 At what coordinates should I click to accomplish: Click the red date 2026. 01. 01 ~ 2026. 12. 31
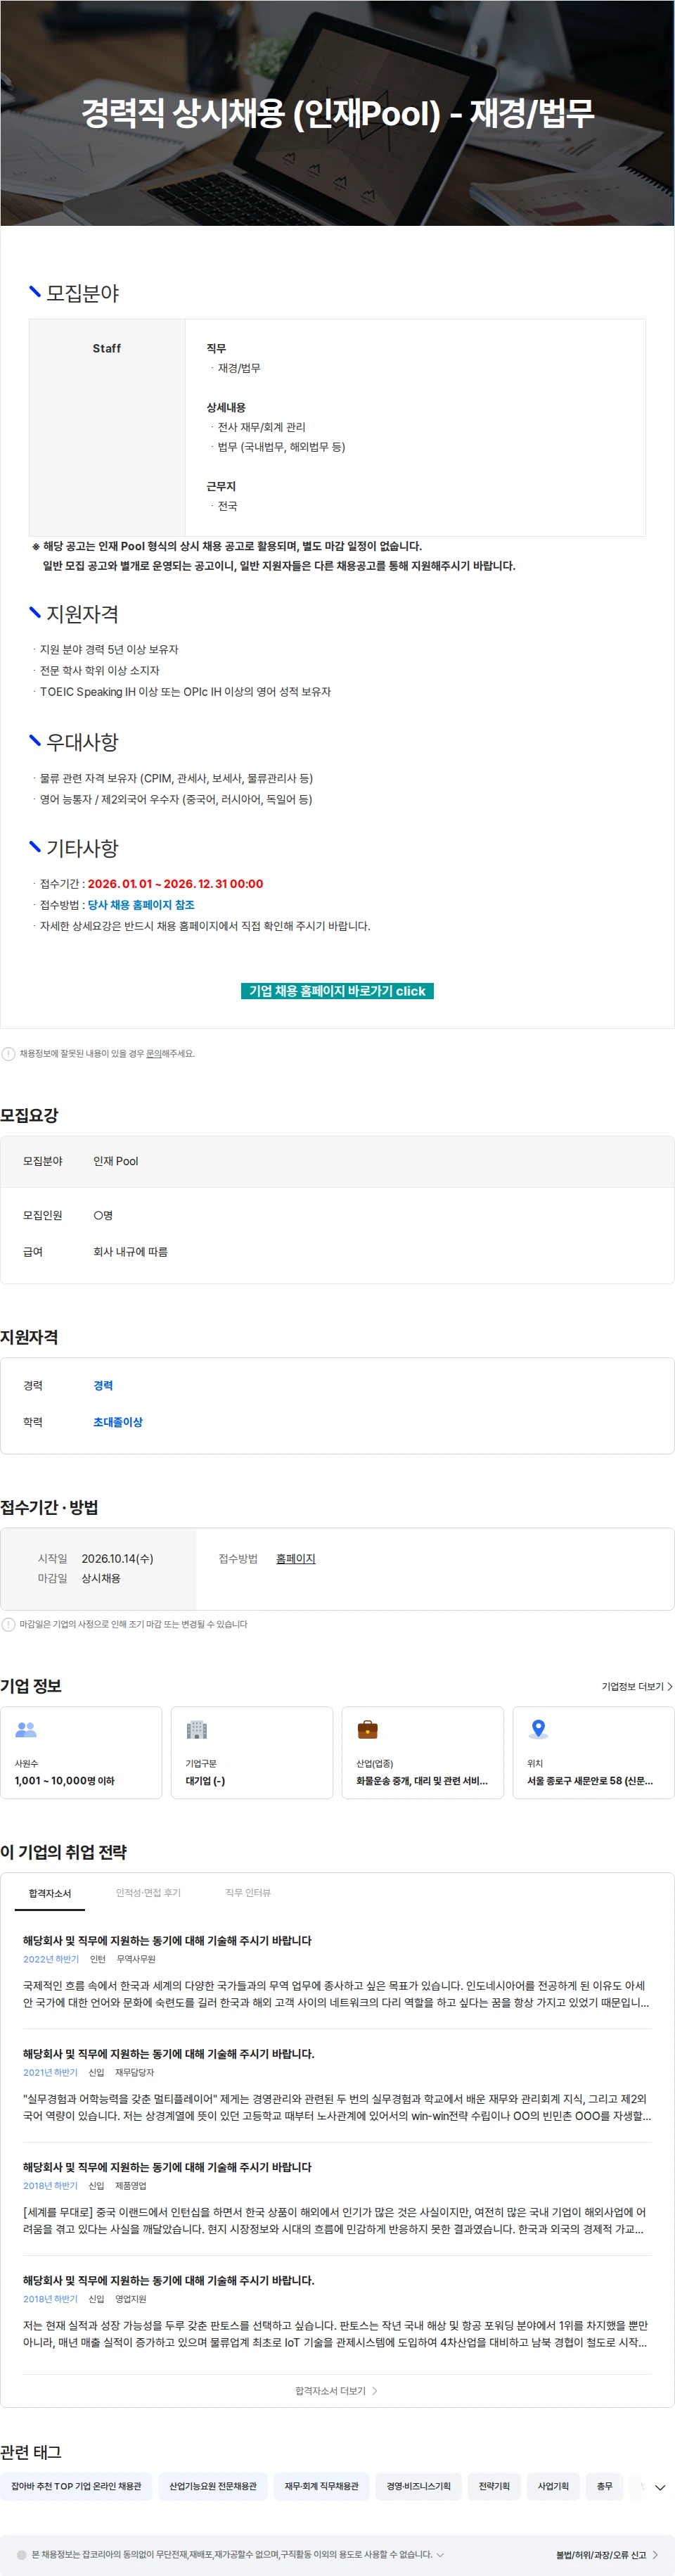175,884
